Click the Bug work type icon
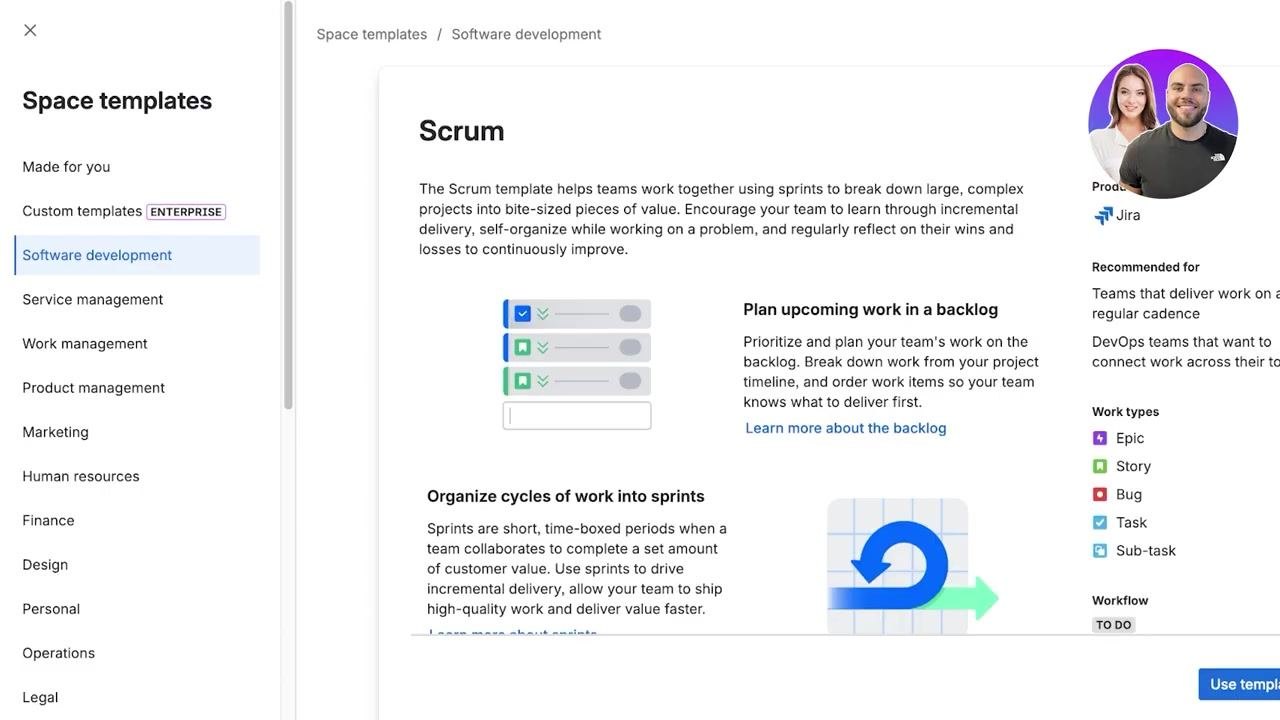 [1100, 494]
